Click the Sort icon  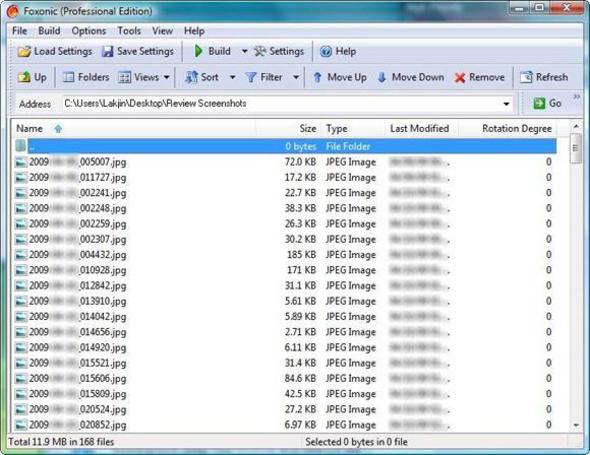tap(192, 77)
